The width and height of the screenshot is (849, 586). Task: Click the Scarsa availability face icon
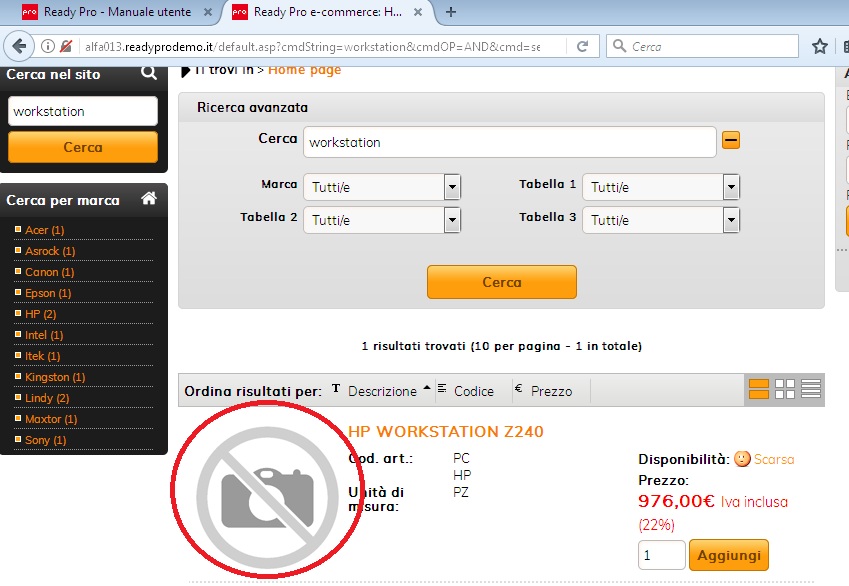(742, 459)
